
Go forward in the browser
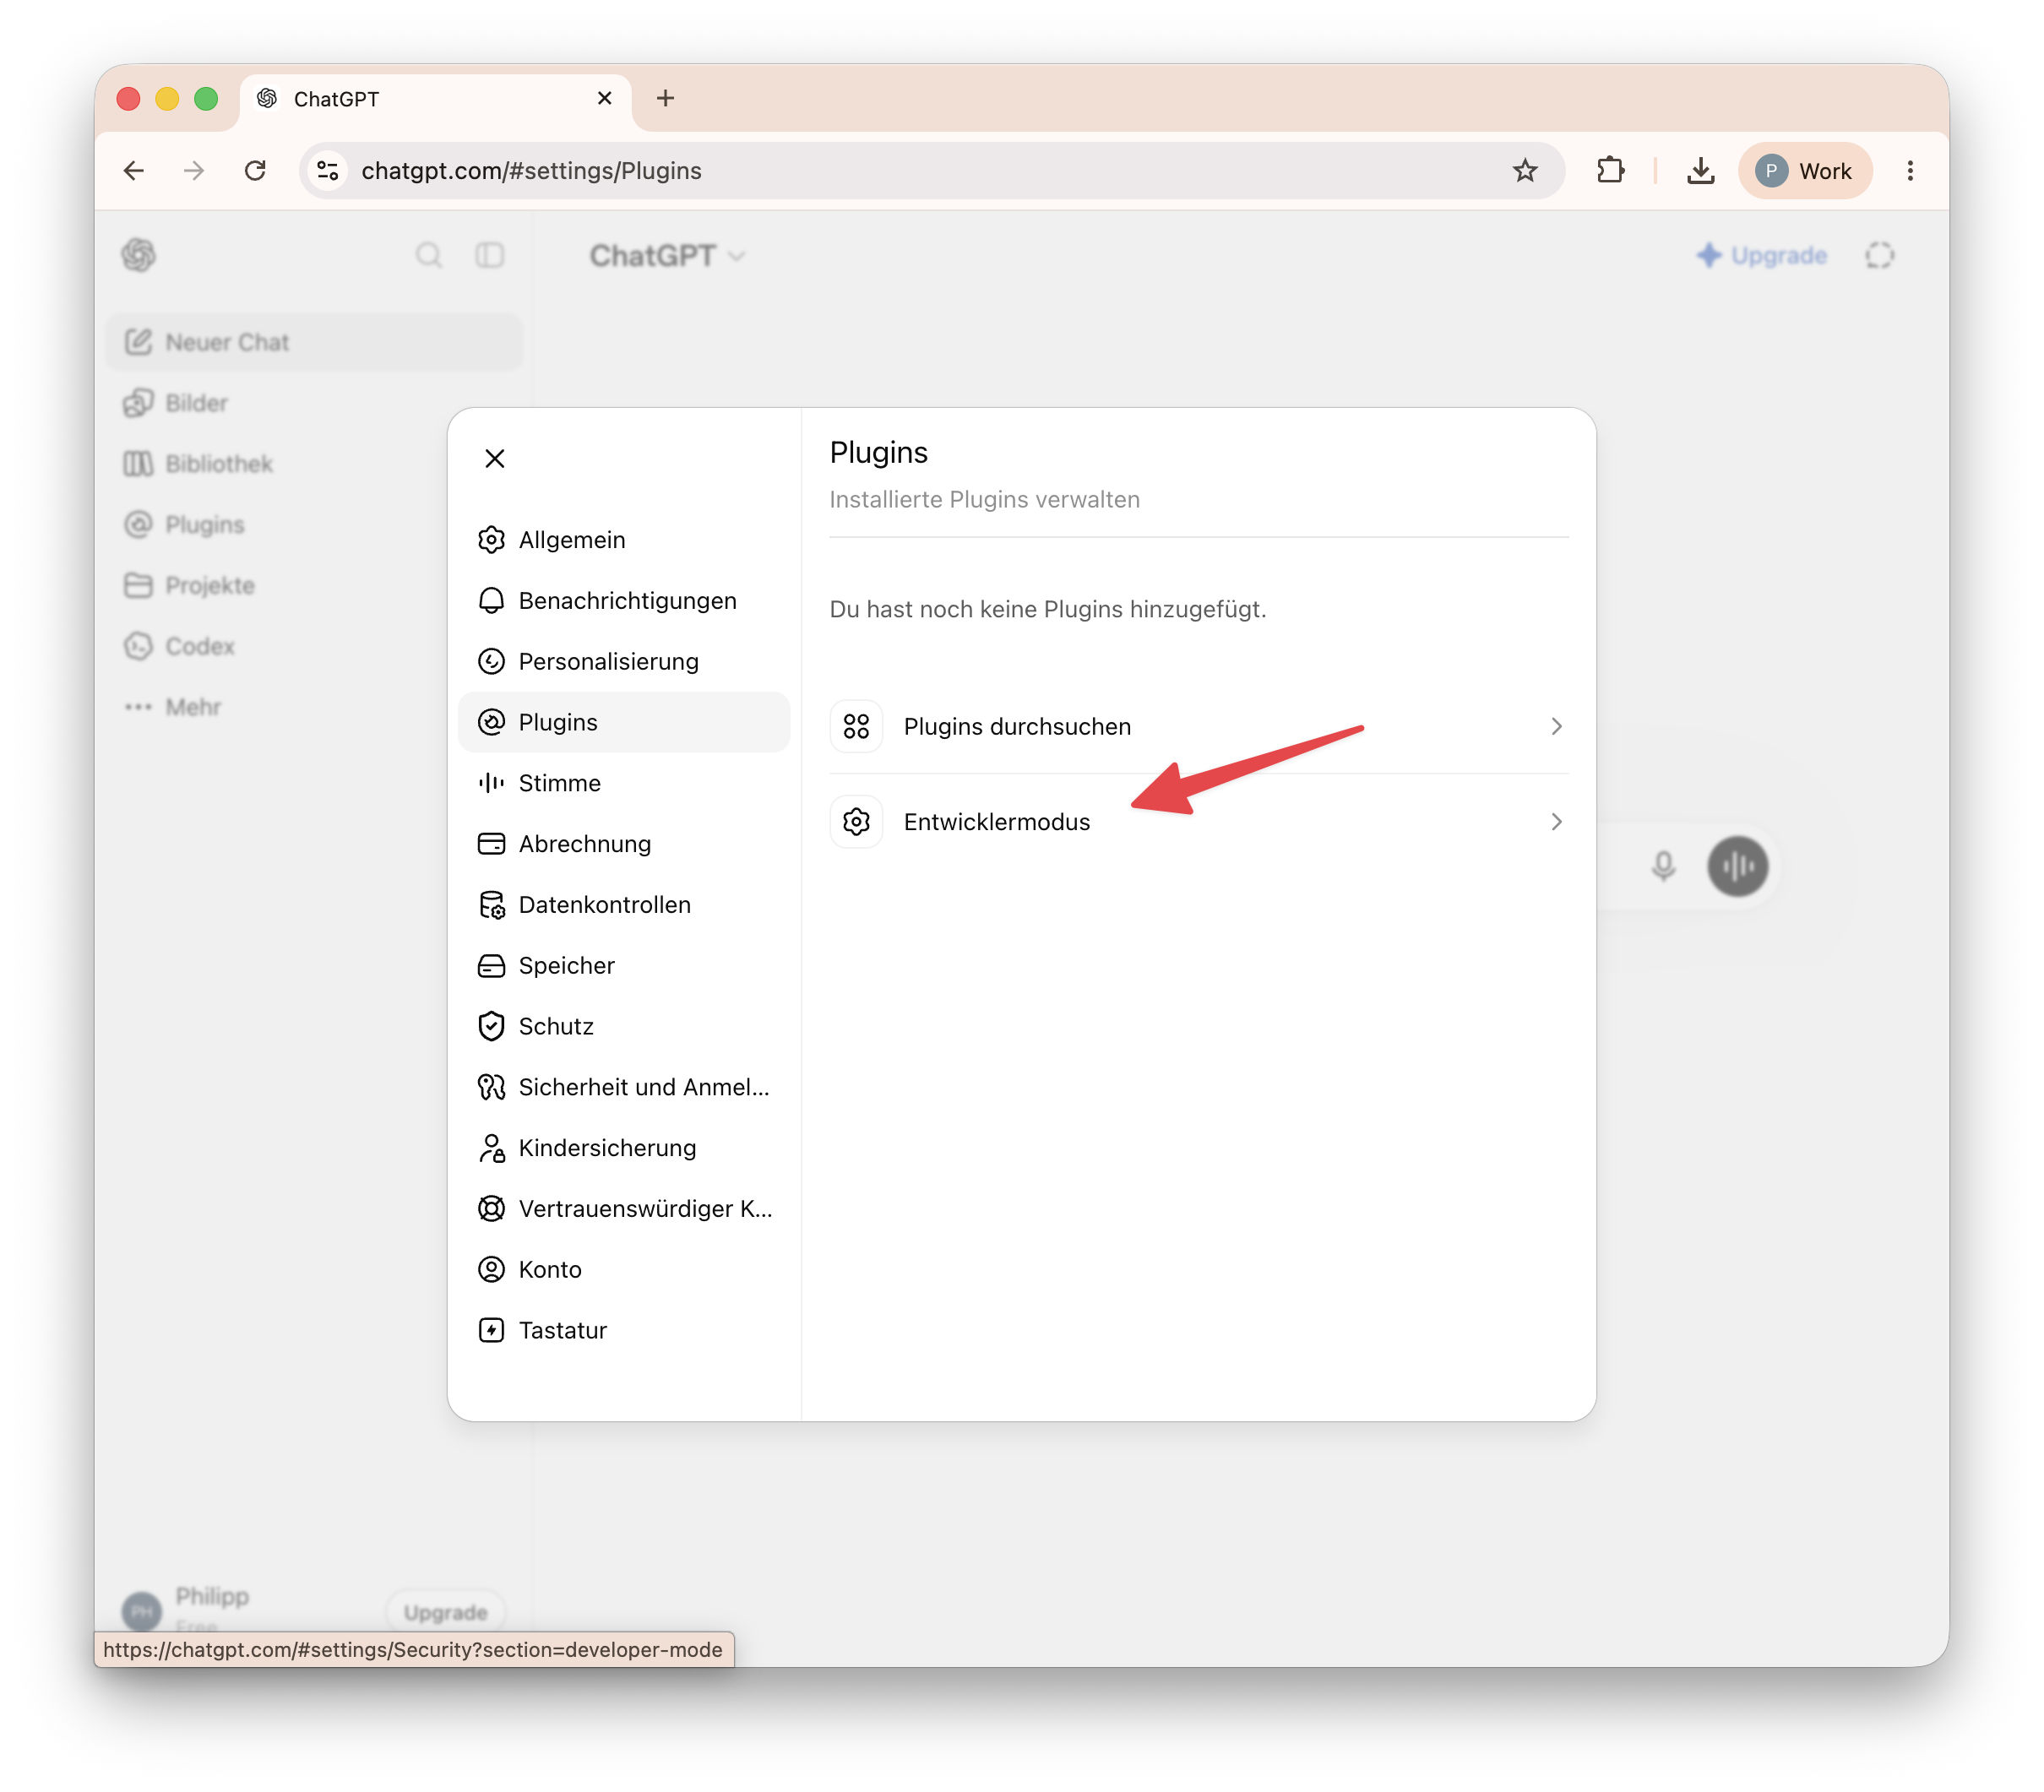tap(194, 171)
